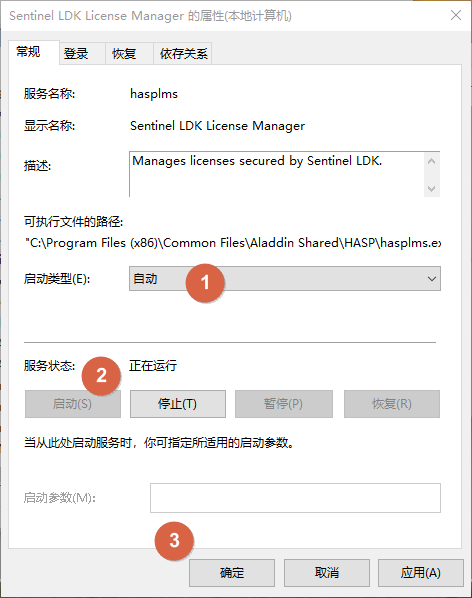Switch to the 登录 tab
The height and width of the screenshot is (598, 472).
pyautogui.click(x=76, y=54)
